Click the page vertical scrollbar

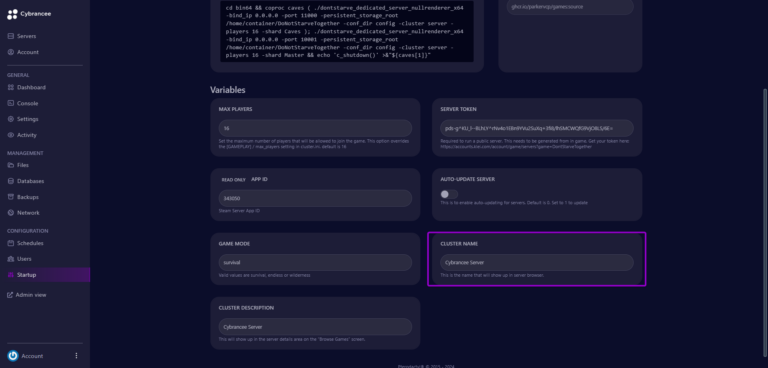point(765,223)
